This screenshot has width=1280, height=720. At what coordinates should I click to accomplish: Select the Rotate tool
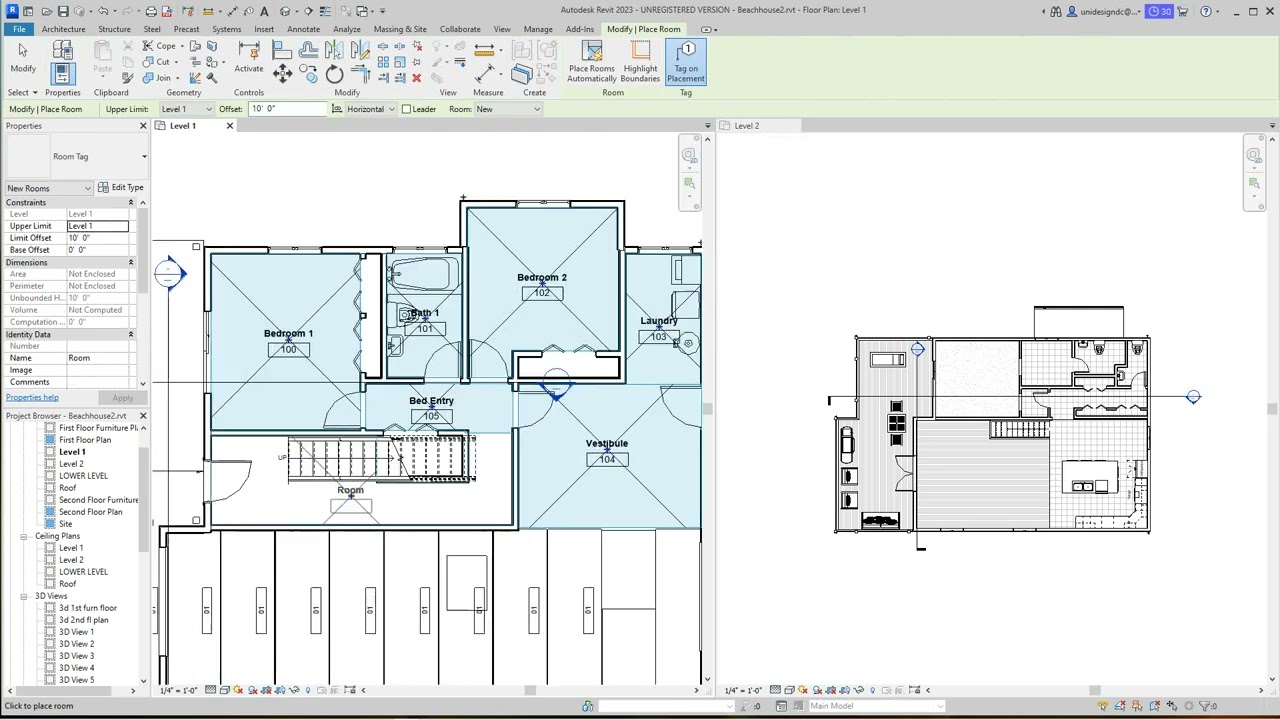(334, 75)
